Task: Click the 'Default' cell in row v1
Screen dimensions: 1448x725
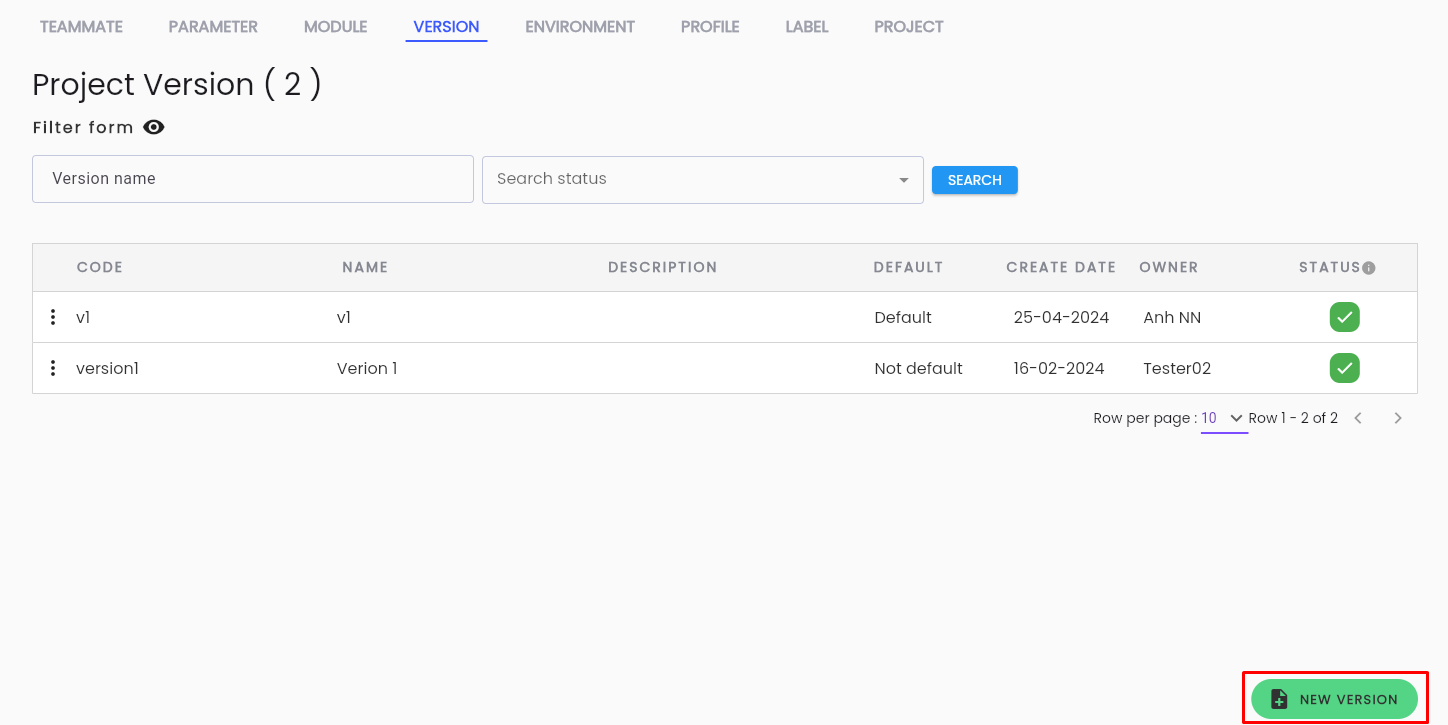Action: (903, 317)
